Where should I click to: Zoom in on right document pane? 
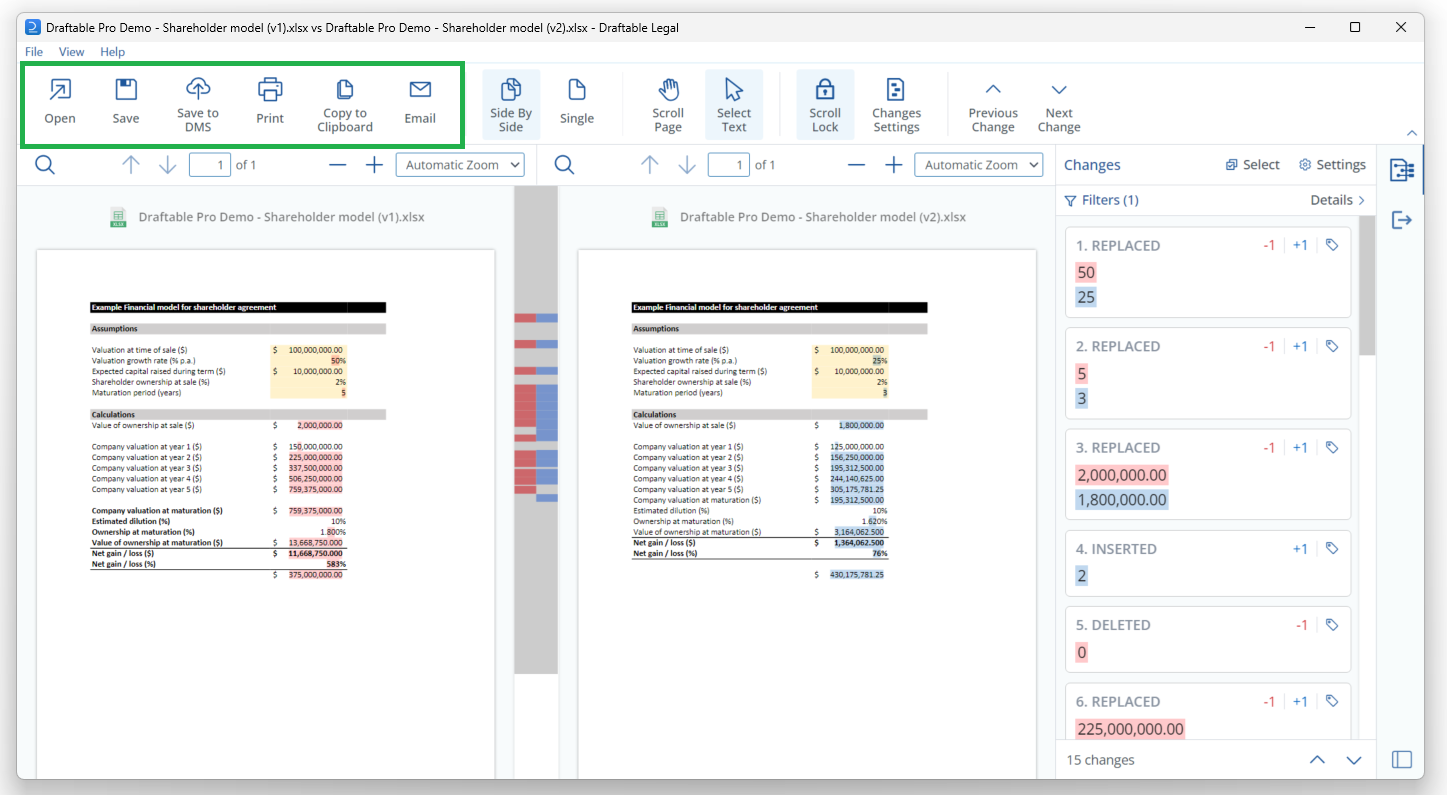pyautogui.click(x=894, y=165)
